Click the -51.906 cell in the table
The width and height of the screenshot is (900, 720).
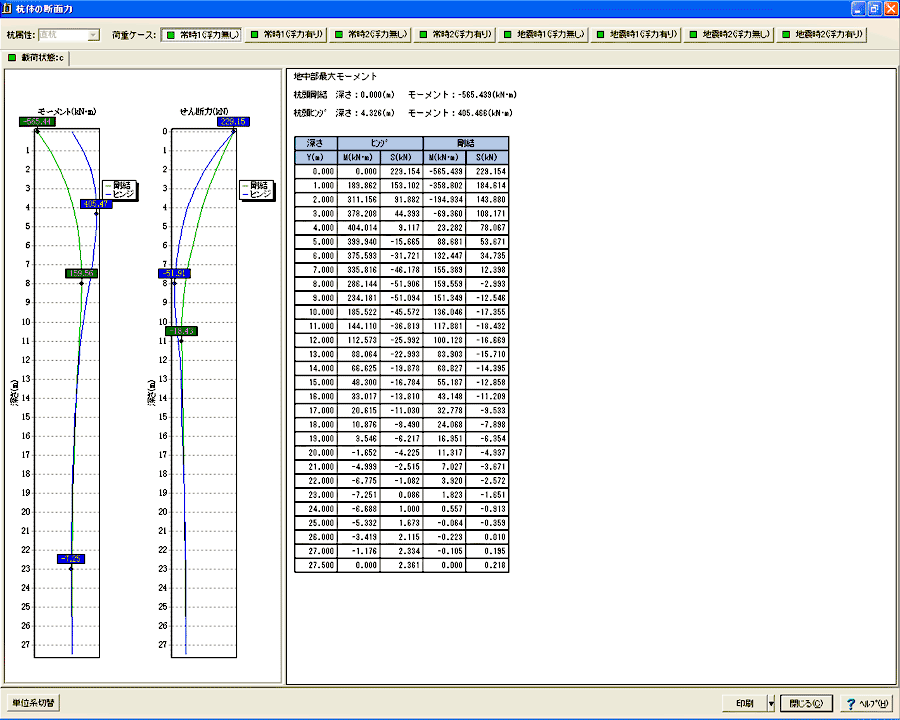[401, 284]
